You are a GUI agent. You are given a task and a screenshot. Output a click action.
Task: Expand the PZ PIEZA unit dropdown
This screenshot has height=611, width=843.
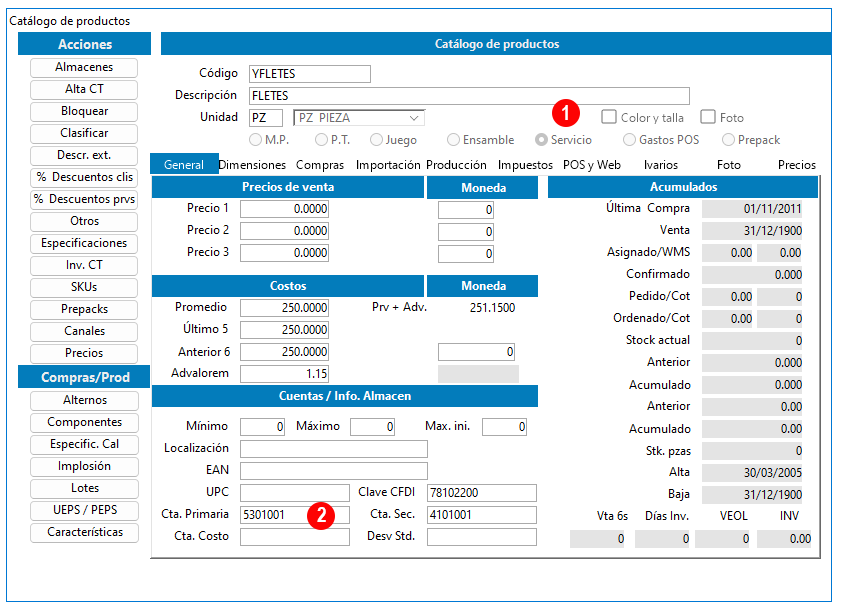point(413,118)
